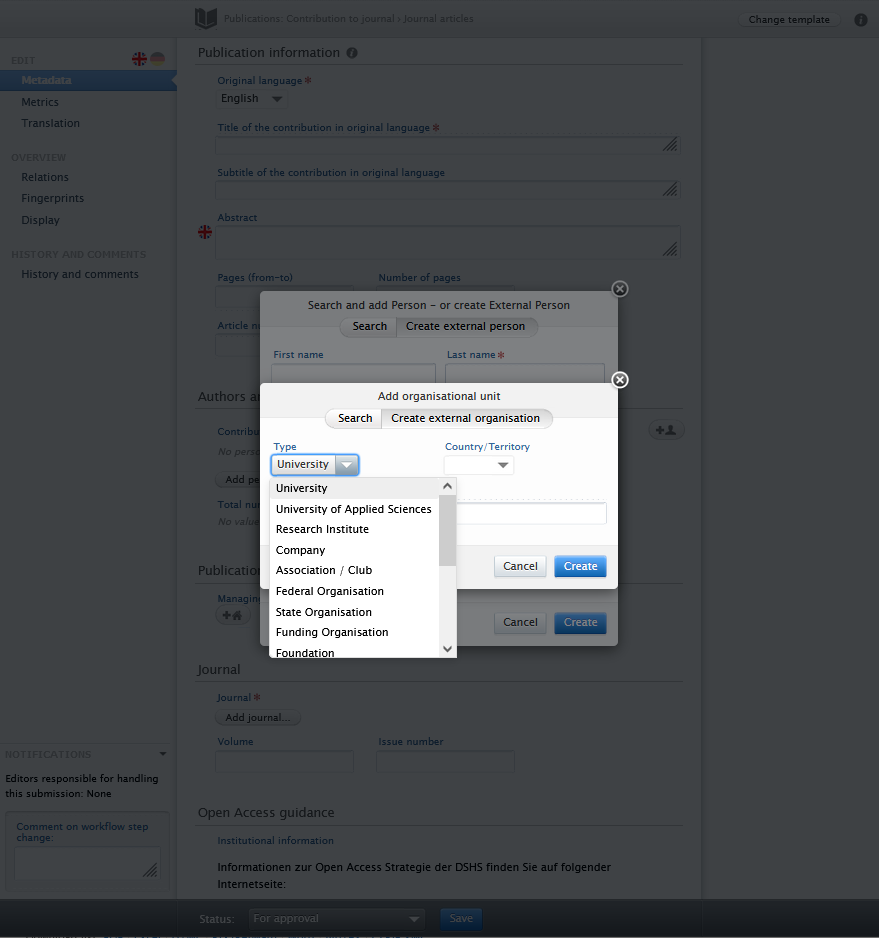Open the info icon in the top-right header

861,19
